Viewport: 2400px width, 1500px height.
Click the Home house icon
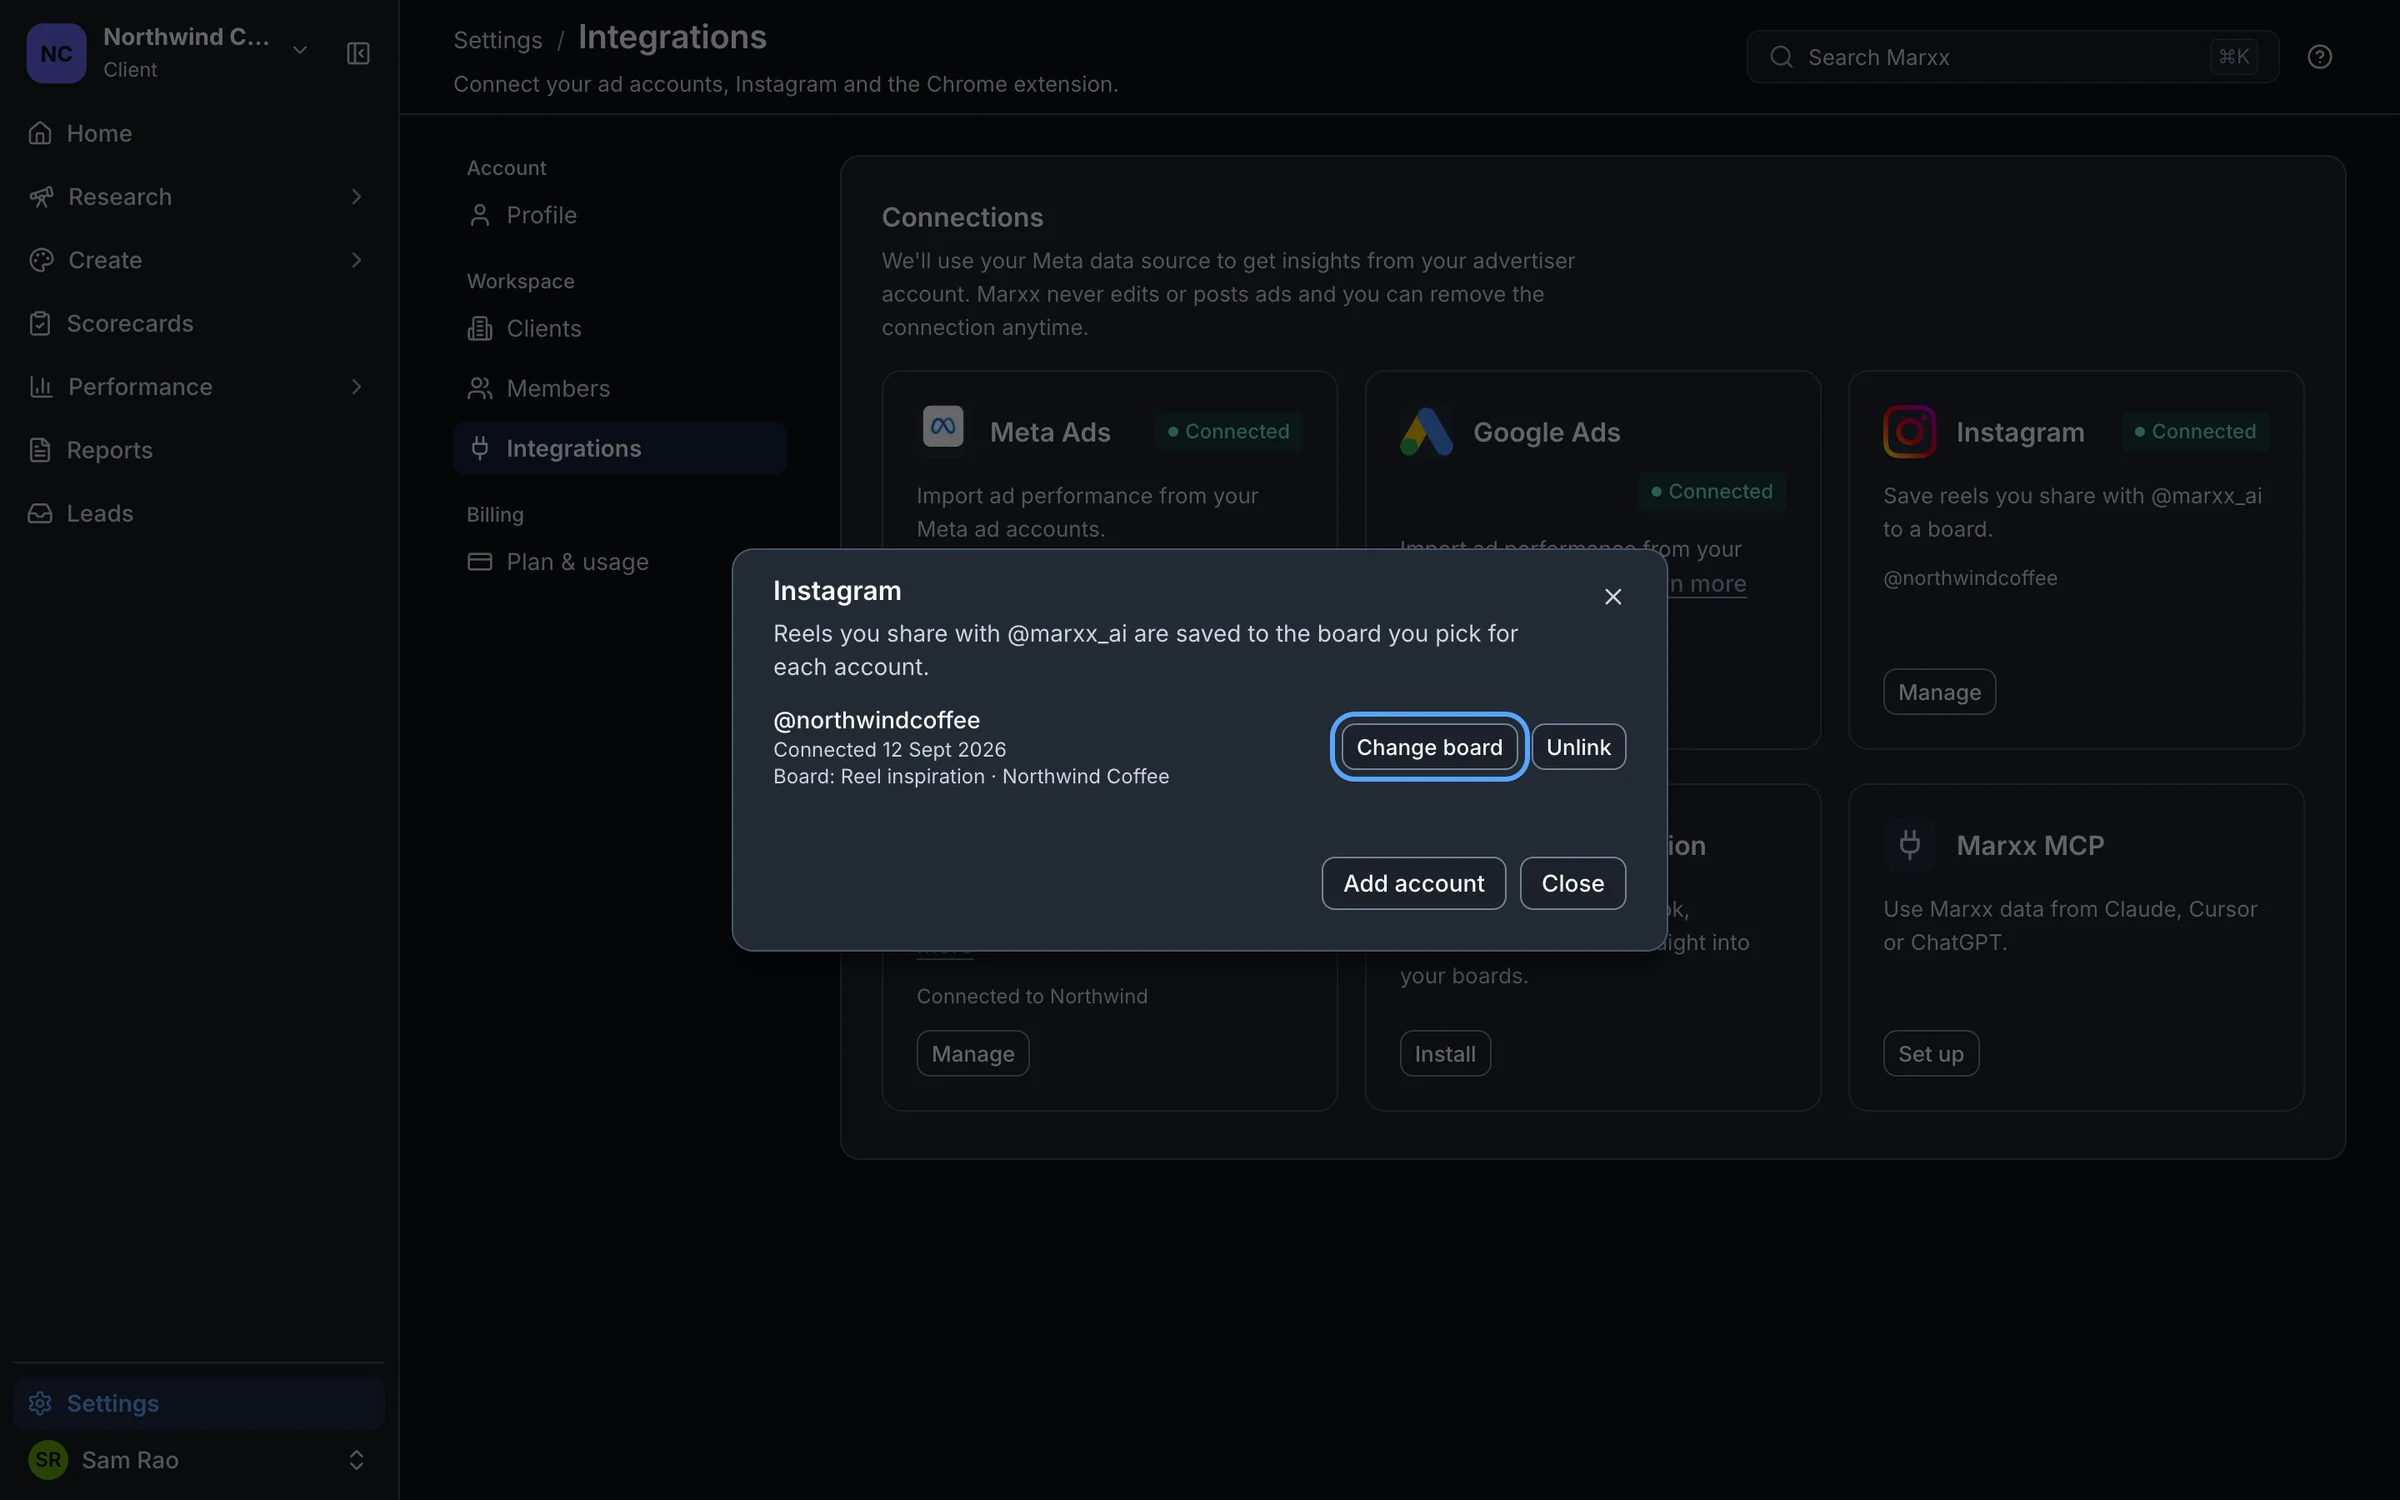(x=40, y=133)
